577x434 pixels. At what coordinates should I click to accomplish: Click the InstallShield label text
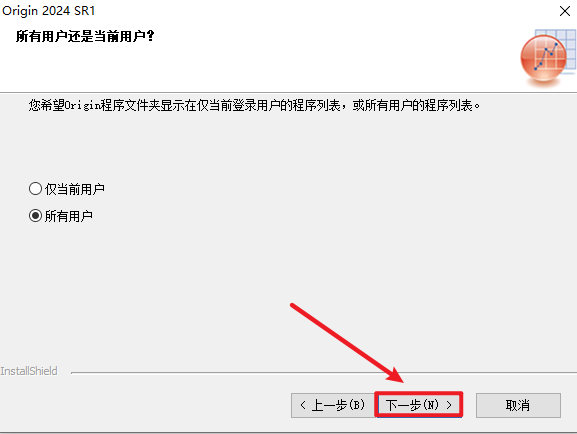[x=29, y=371]
